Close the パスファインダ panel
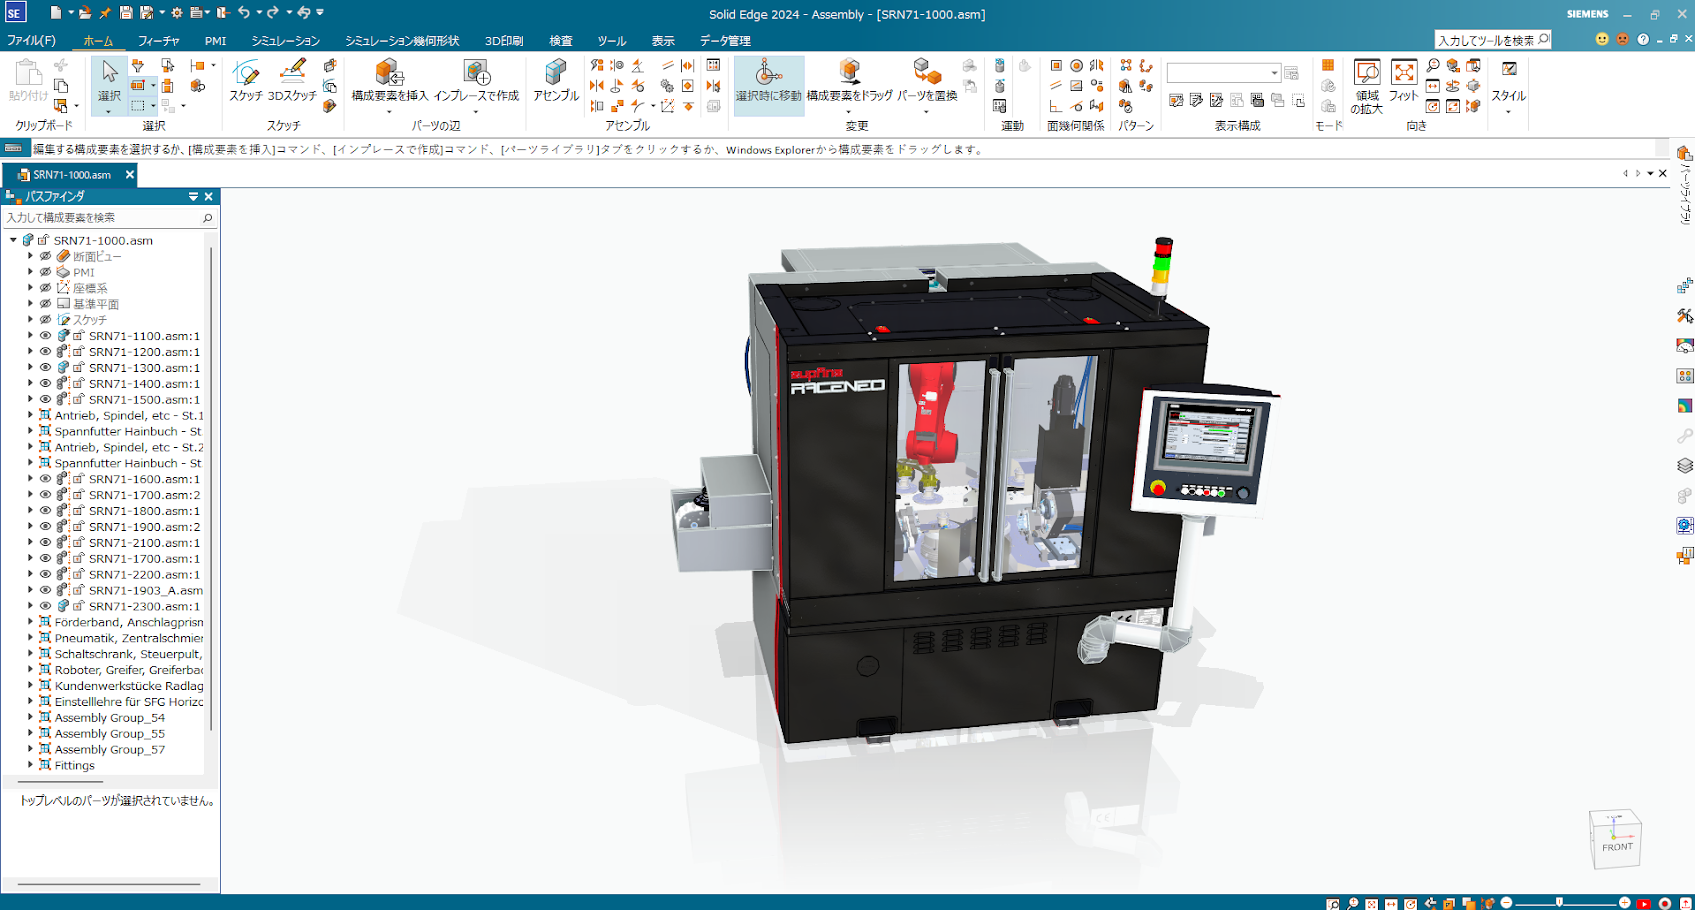 coord(209,197)
